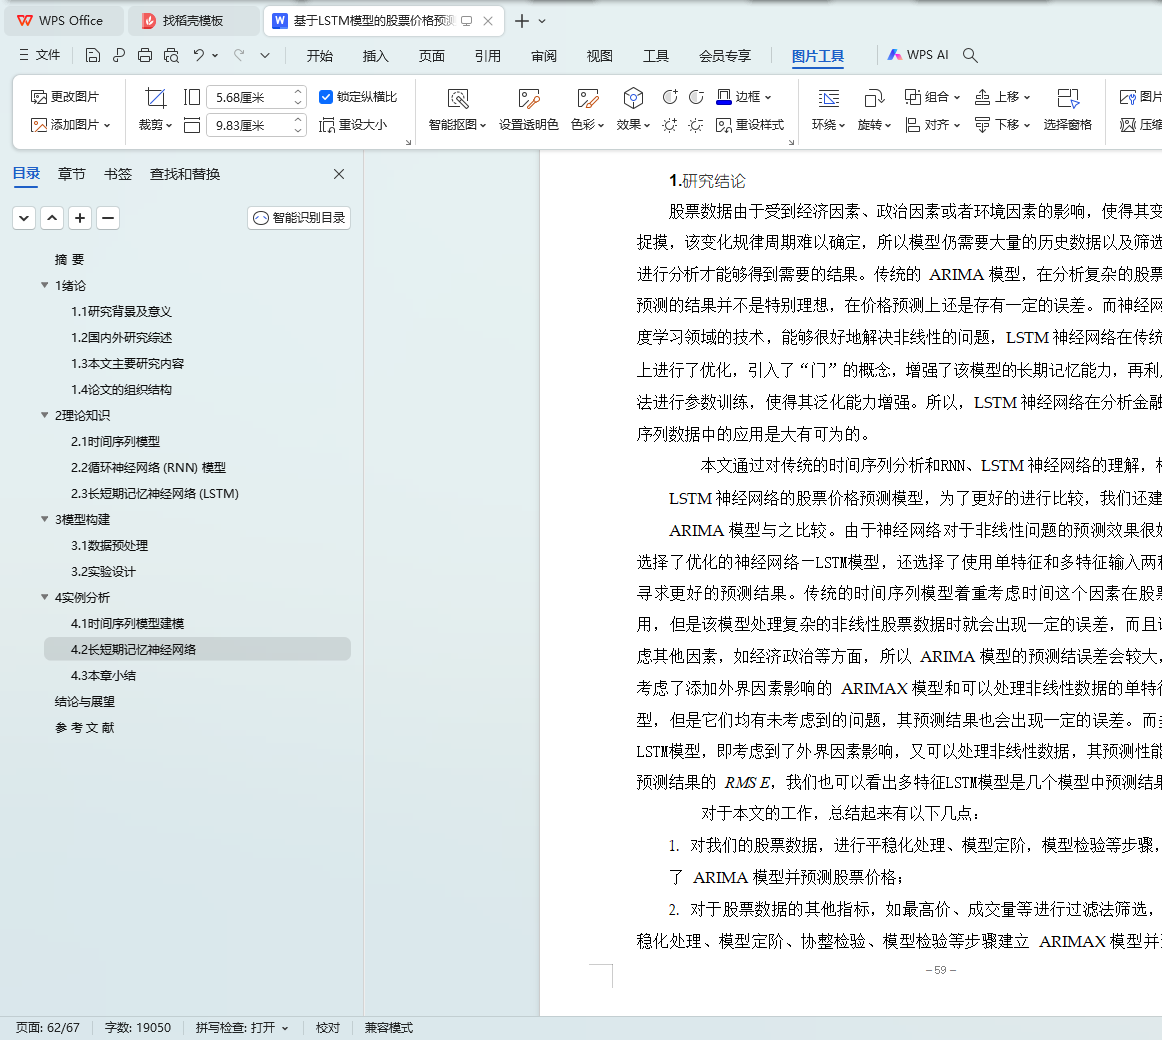Switch to the 开始 ribbon tab

[319, 56]
